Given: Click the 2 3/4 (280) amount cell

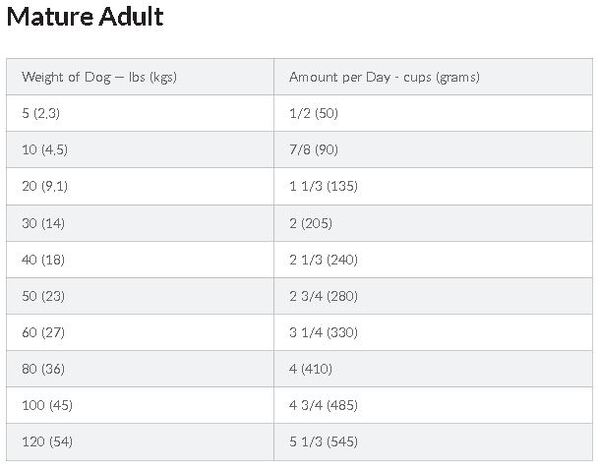Looking at the screenshot, I should (x=323, y=296).
